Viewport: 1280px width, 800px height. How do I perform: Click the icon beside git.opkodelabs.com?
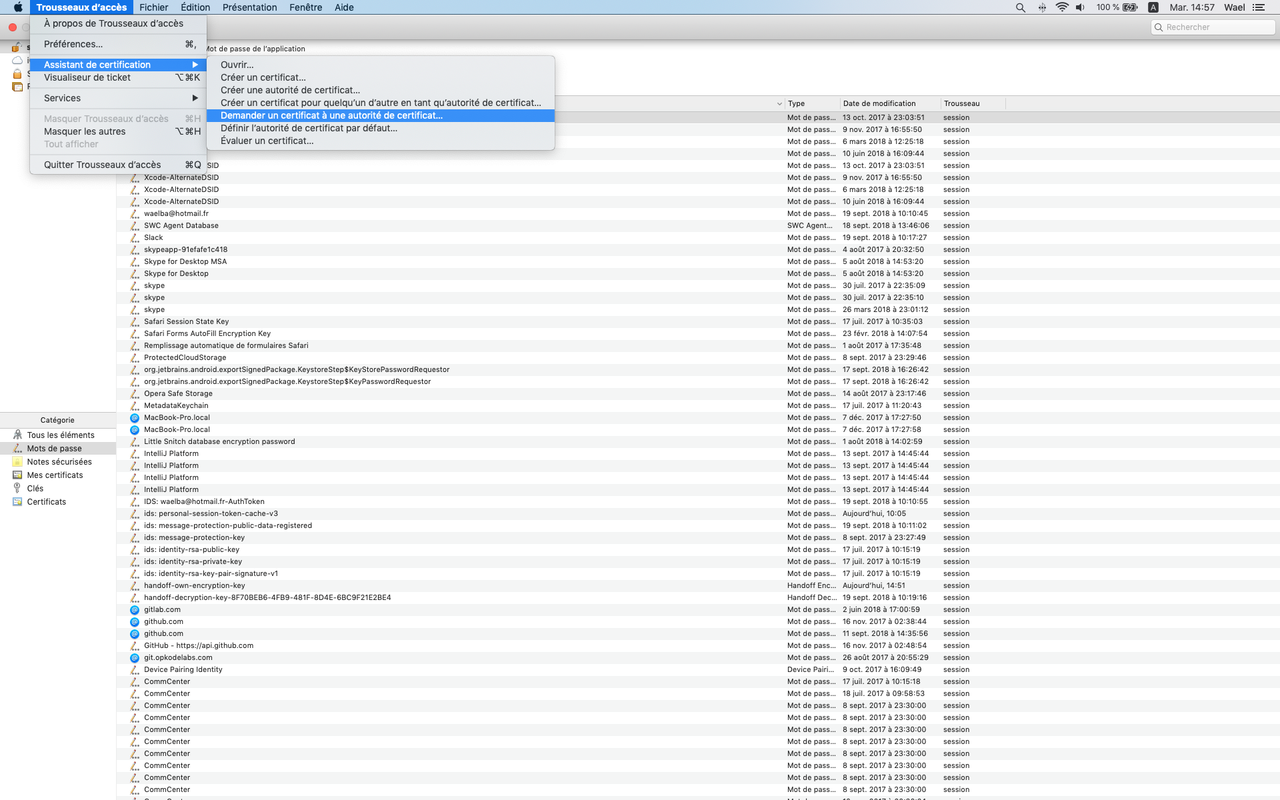tap(135, 657)
